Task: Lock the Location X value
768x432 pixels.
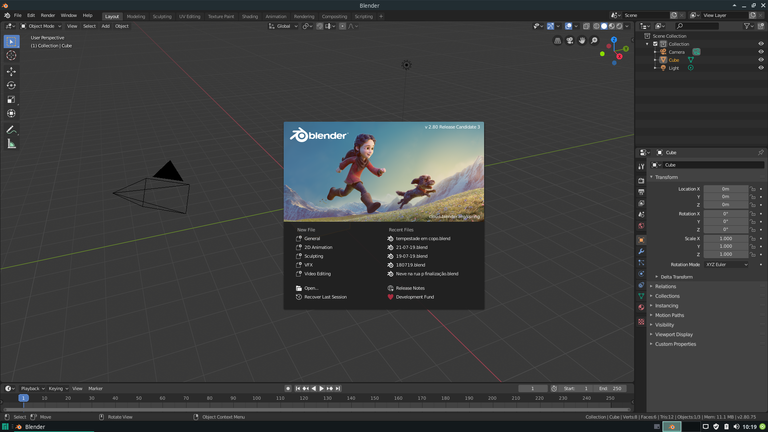Action: click(753, 189)
